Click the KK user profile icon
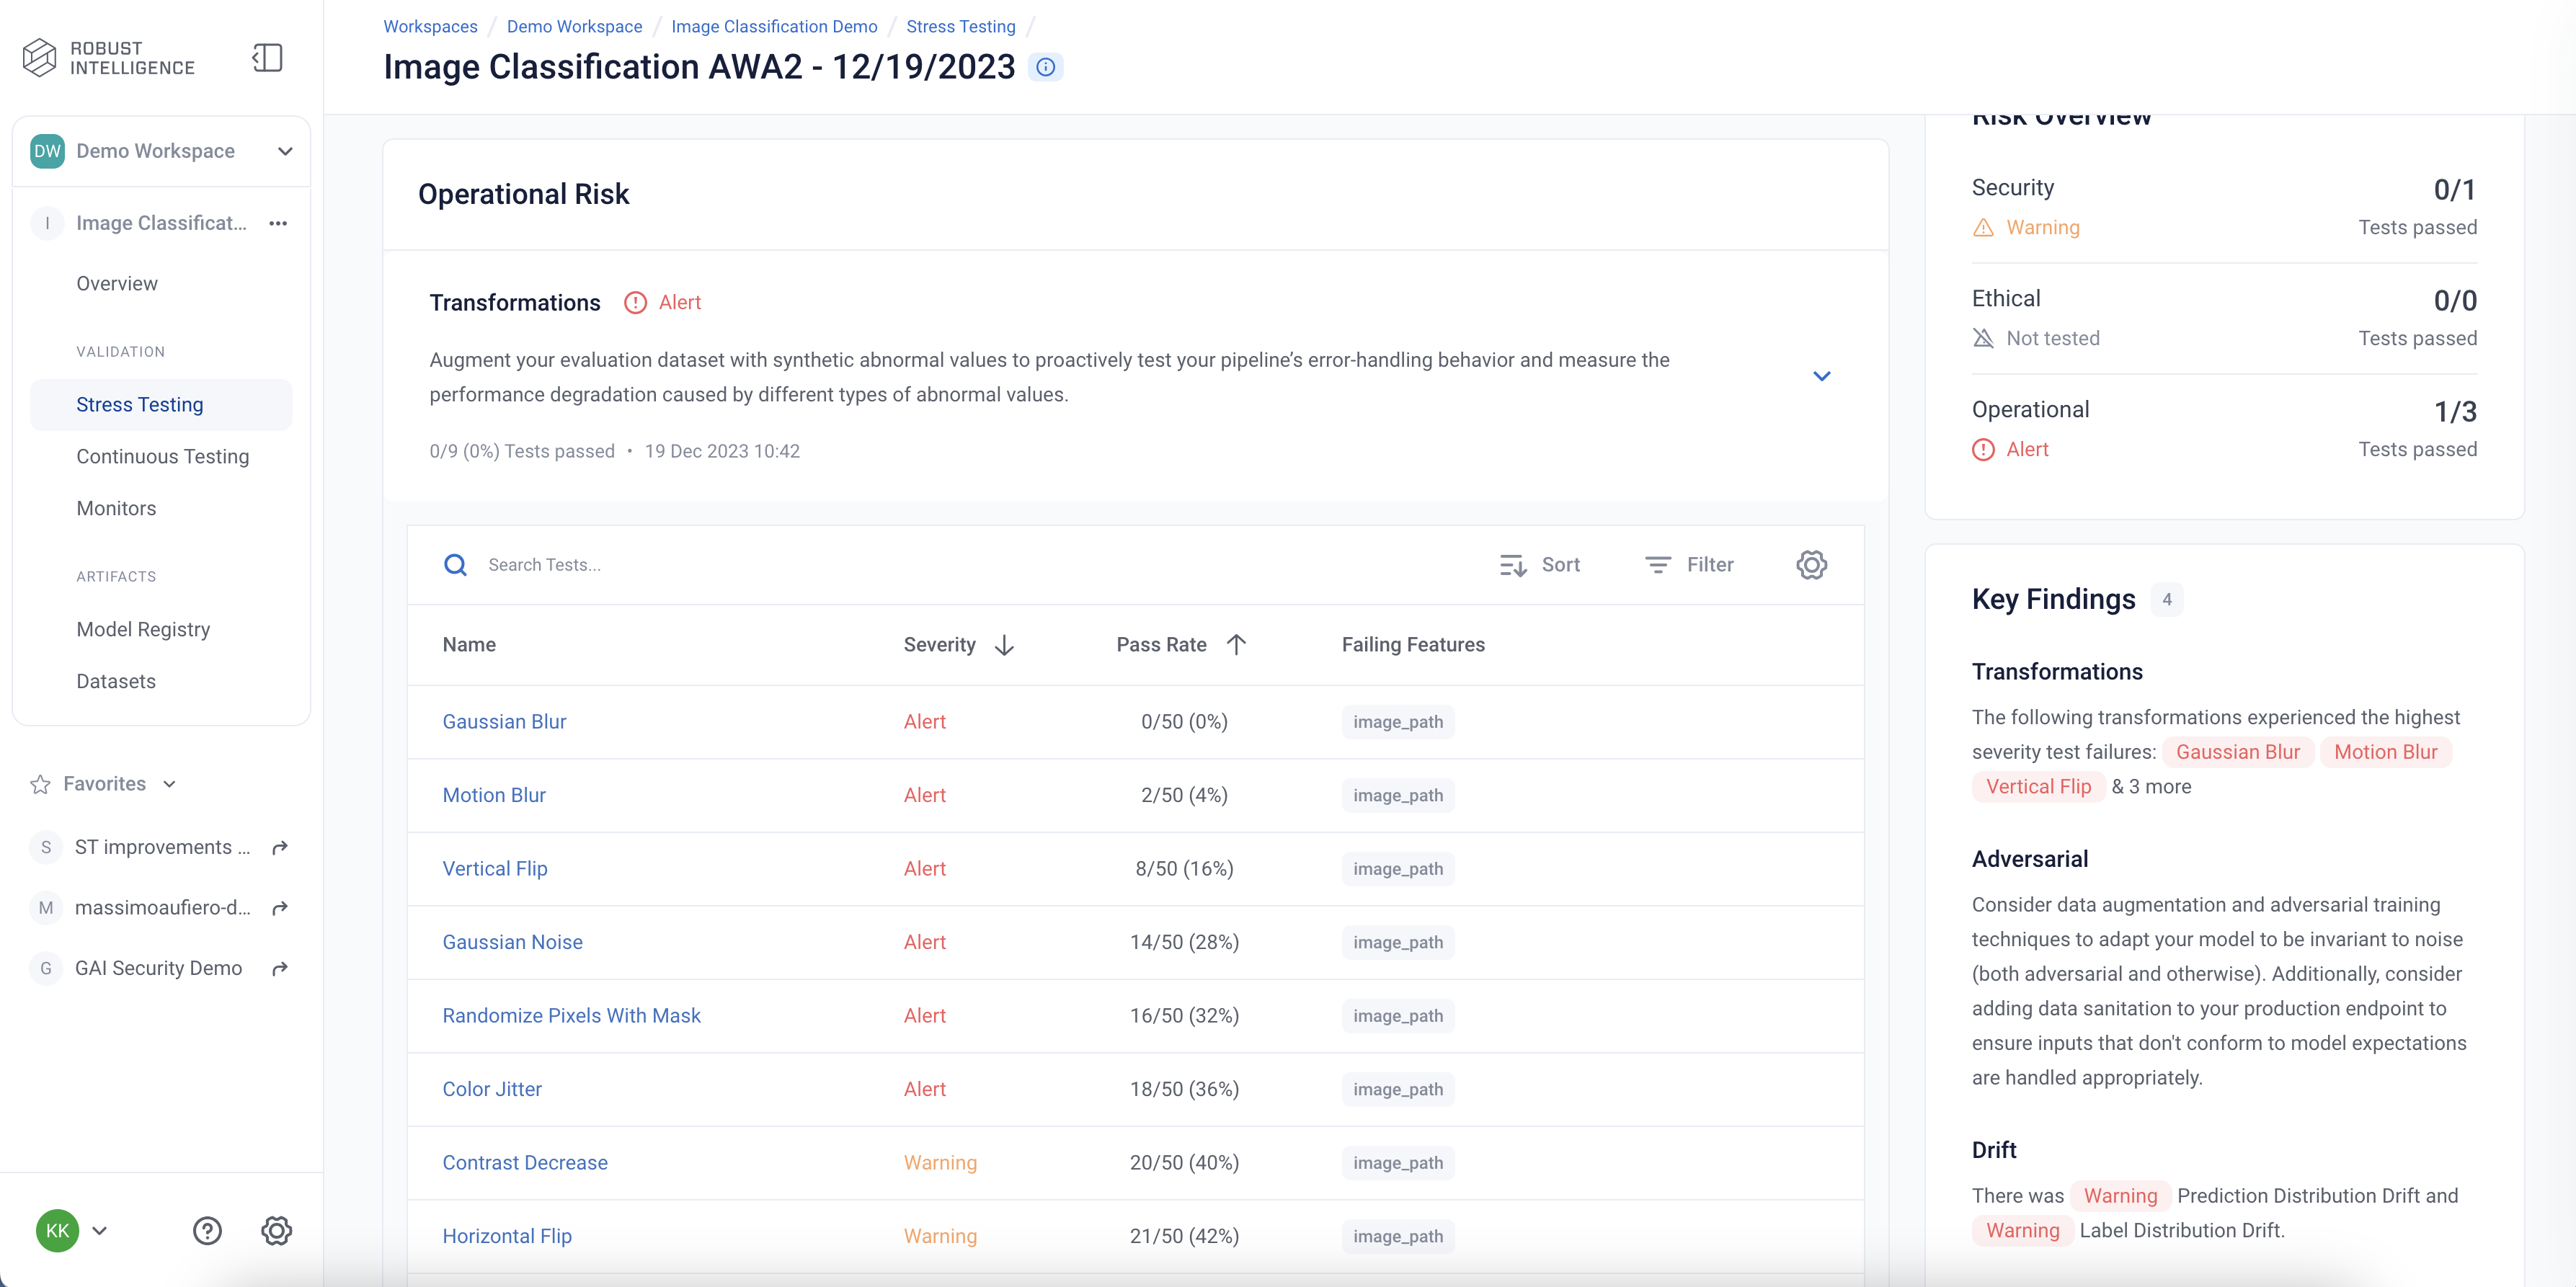Viewport: 2576px width, 1287px height. (58, 1228)
